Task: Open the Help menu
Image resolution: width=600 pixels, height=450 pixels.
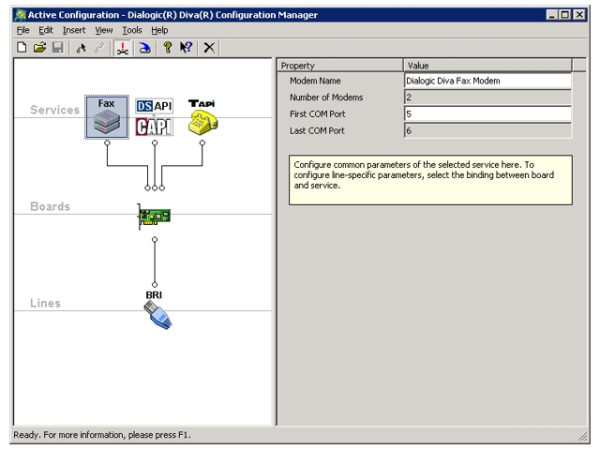Action: click(160, 30)
